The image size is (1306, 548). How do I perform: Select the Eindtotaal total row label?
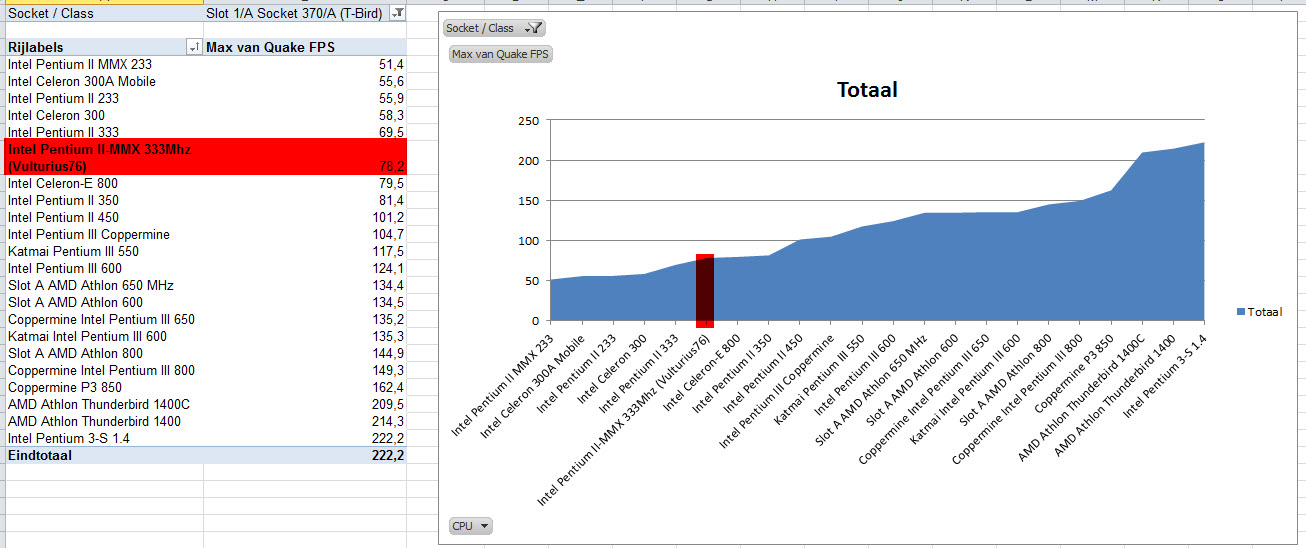[40, 455]
